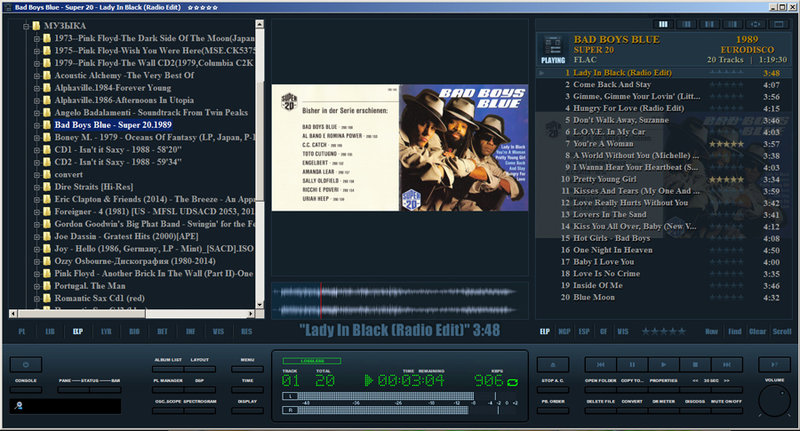Open the VIS tab beside the star rating
Screen dimensions: 800x431
point(623,330)
